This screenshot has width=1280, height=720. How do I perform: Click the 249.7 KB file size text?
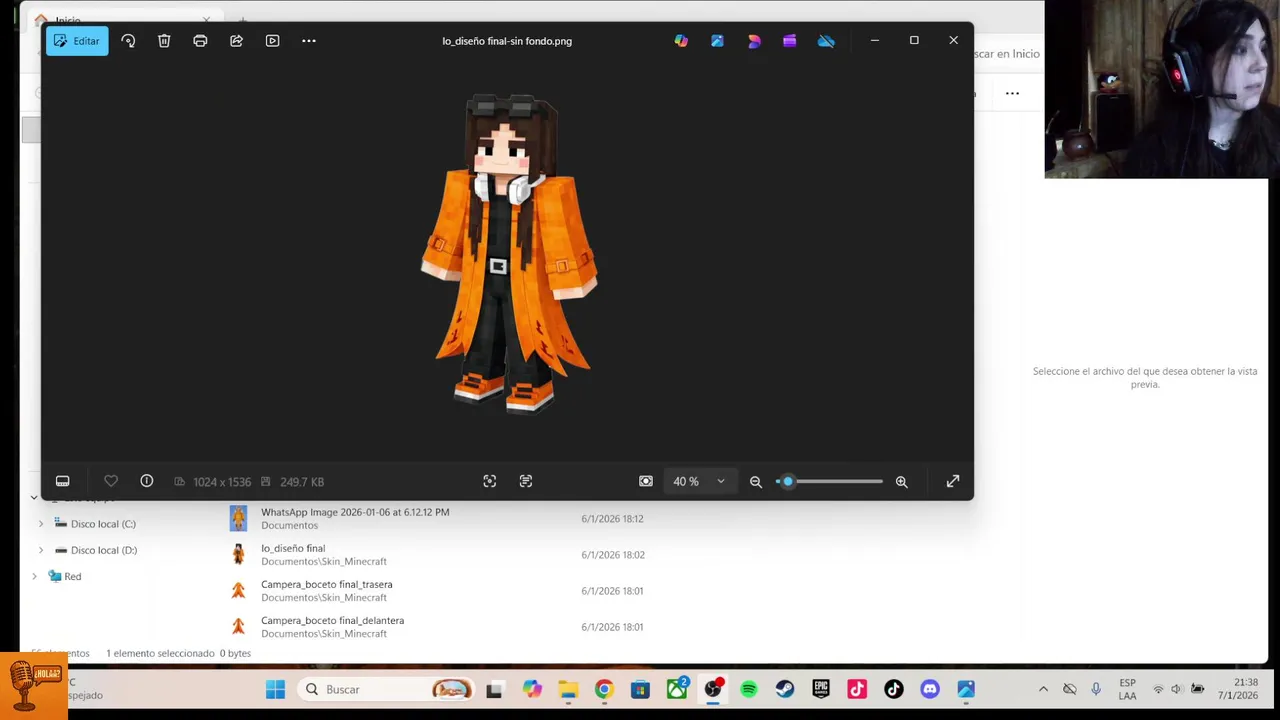click(x=302, y=482)
